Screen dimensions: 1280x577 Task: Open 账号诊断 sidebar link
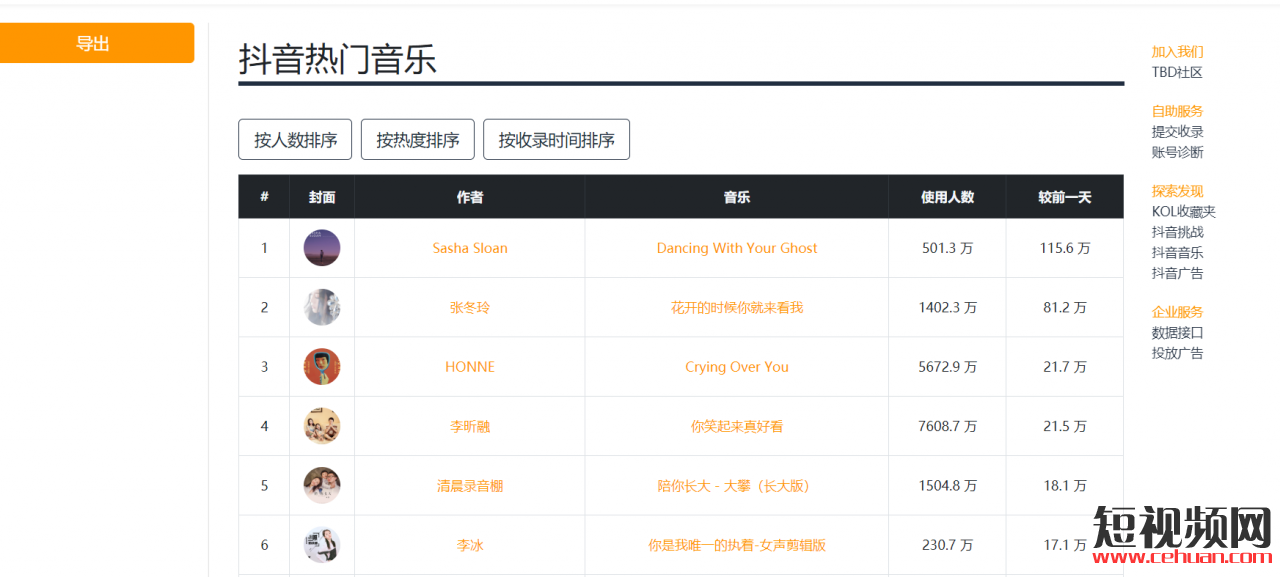1177,152
